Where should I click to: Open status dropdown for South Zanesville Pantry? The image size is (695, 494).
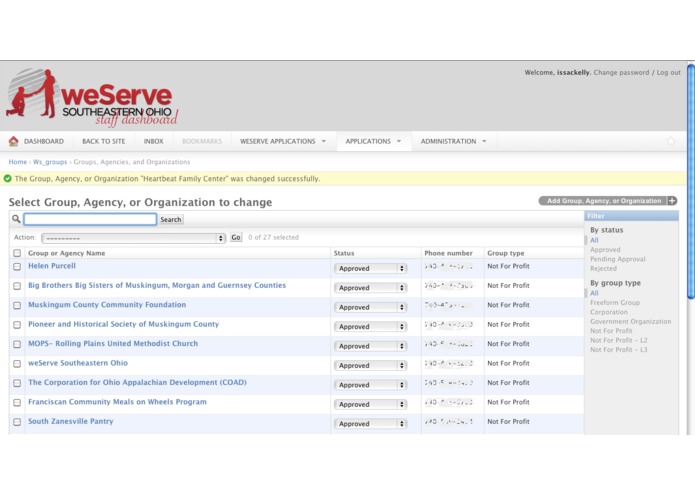(x=371, y=424)
